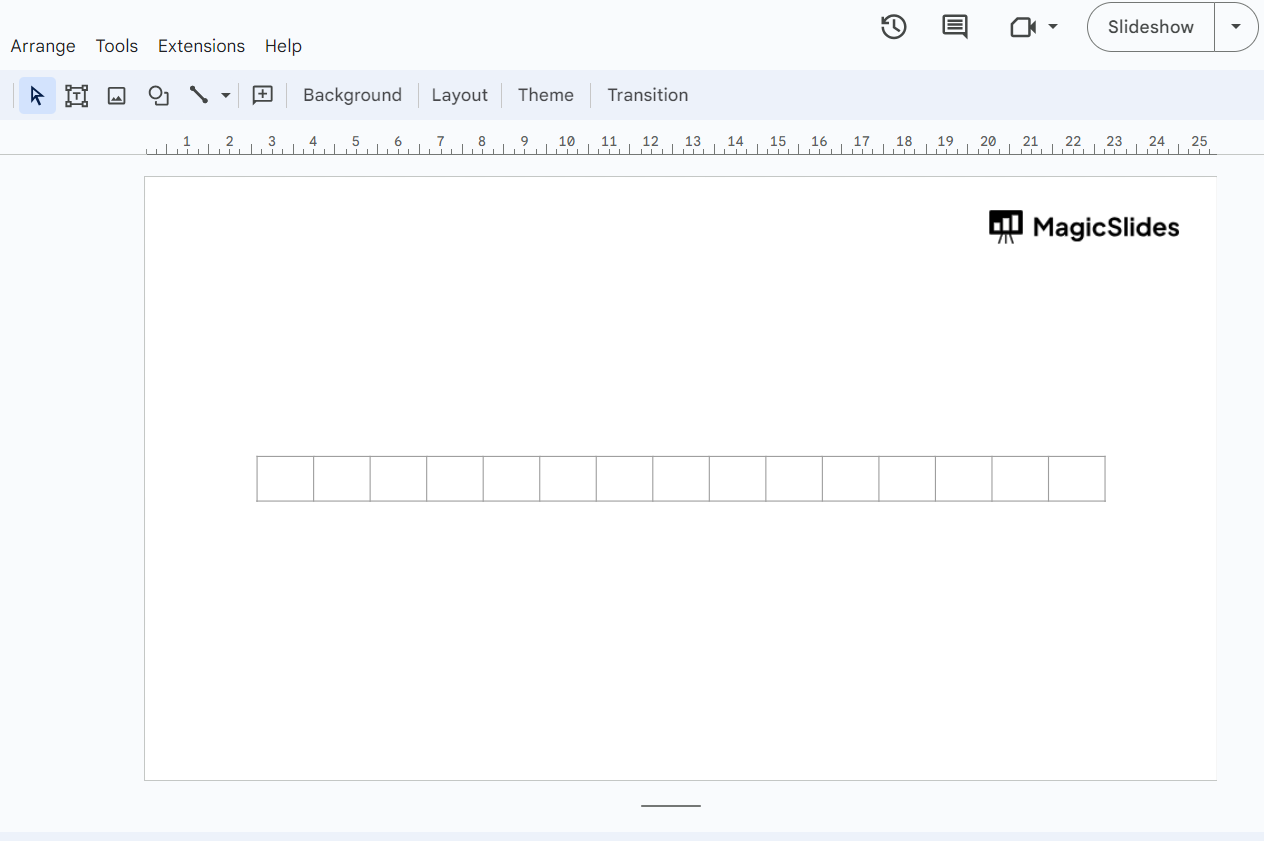Select the Line tool

(x=199, y=95)
